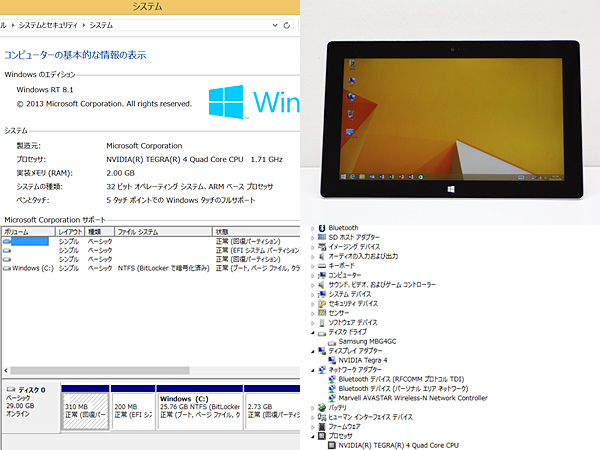Sort by ボリューム column header
The width and height of the screenshot is (600, 450).
point(28,232)
